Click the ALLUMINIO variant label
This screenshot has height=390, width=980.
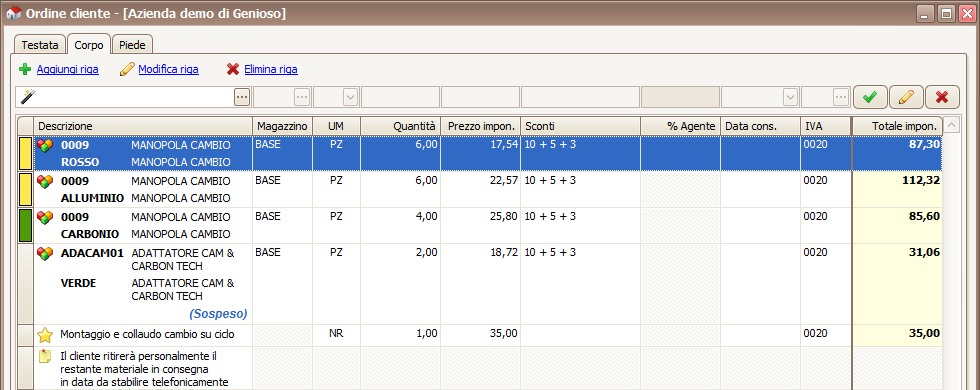pos(92,199)
